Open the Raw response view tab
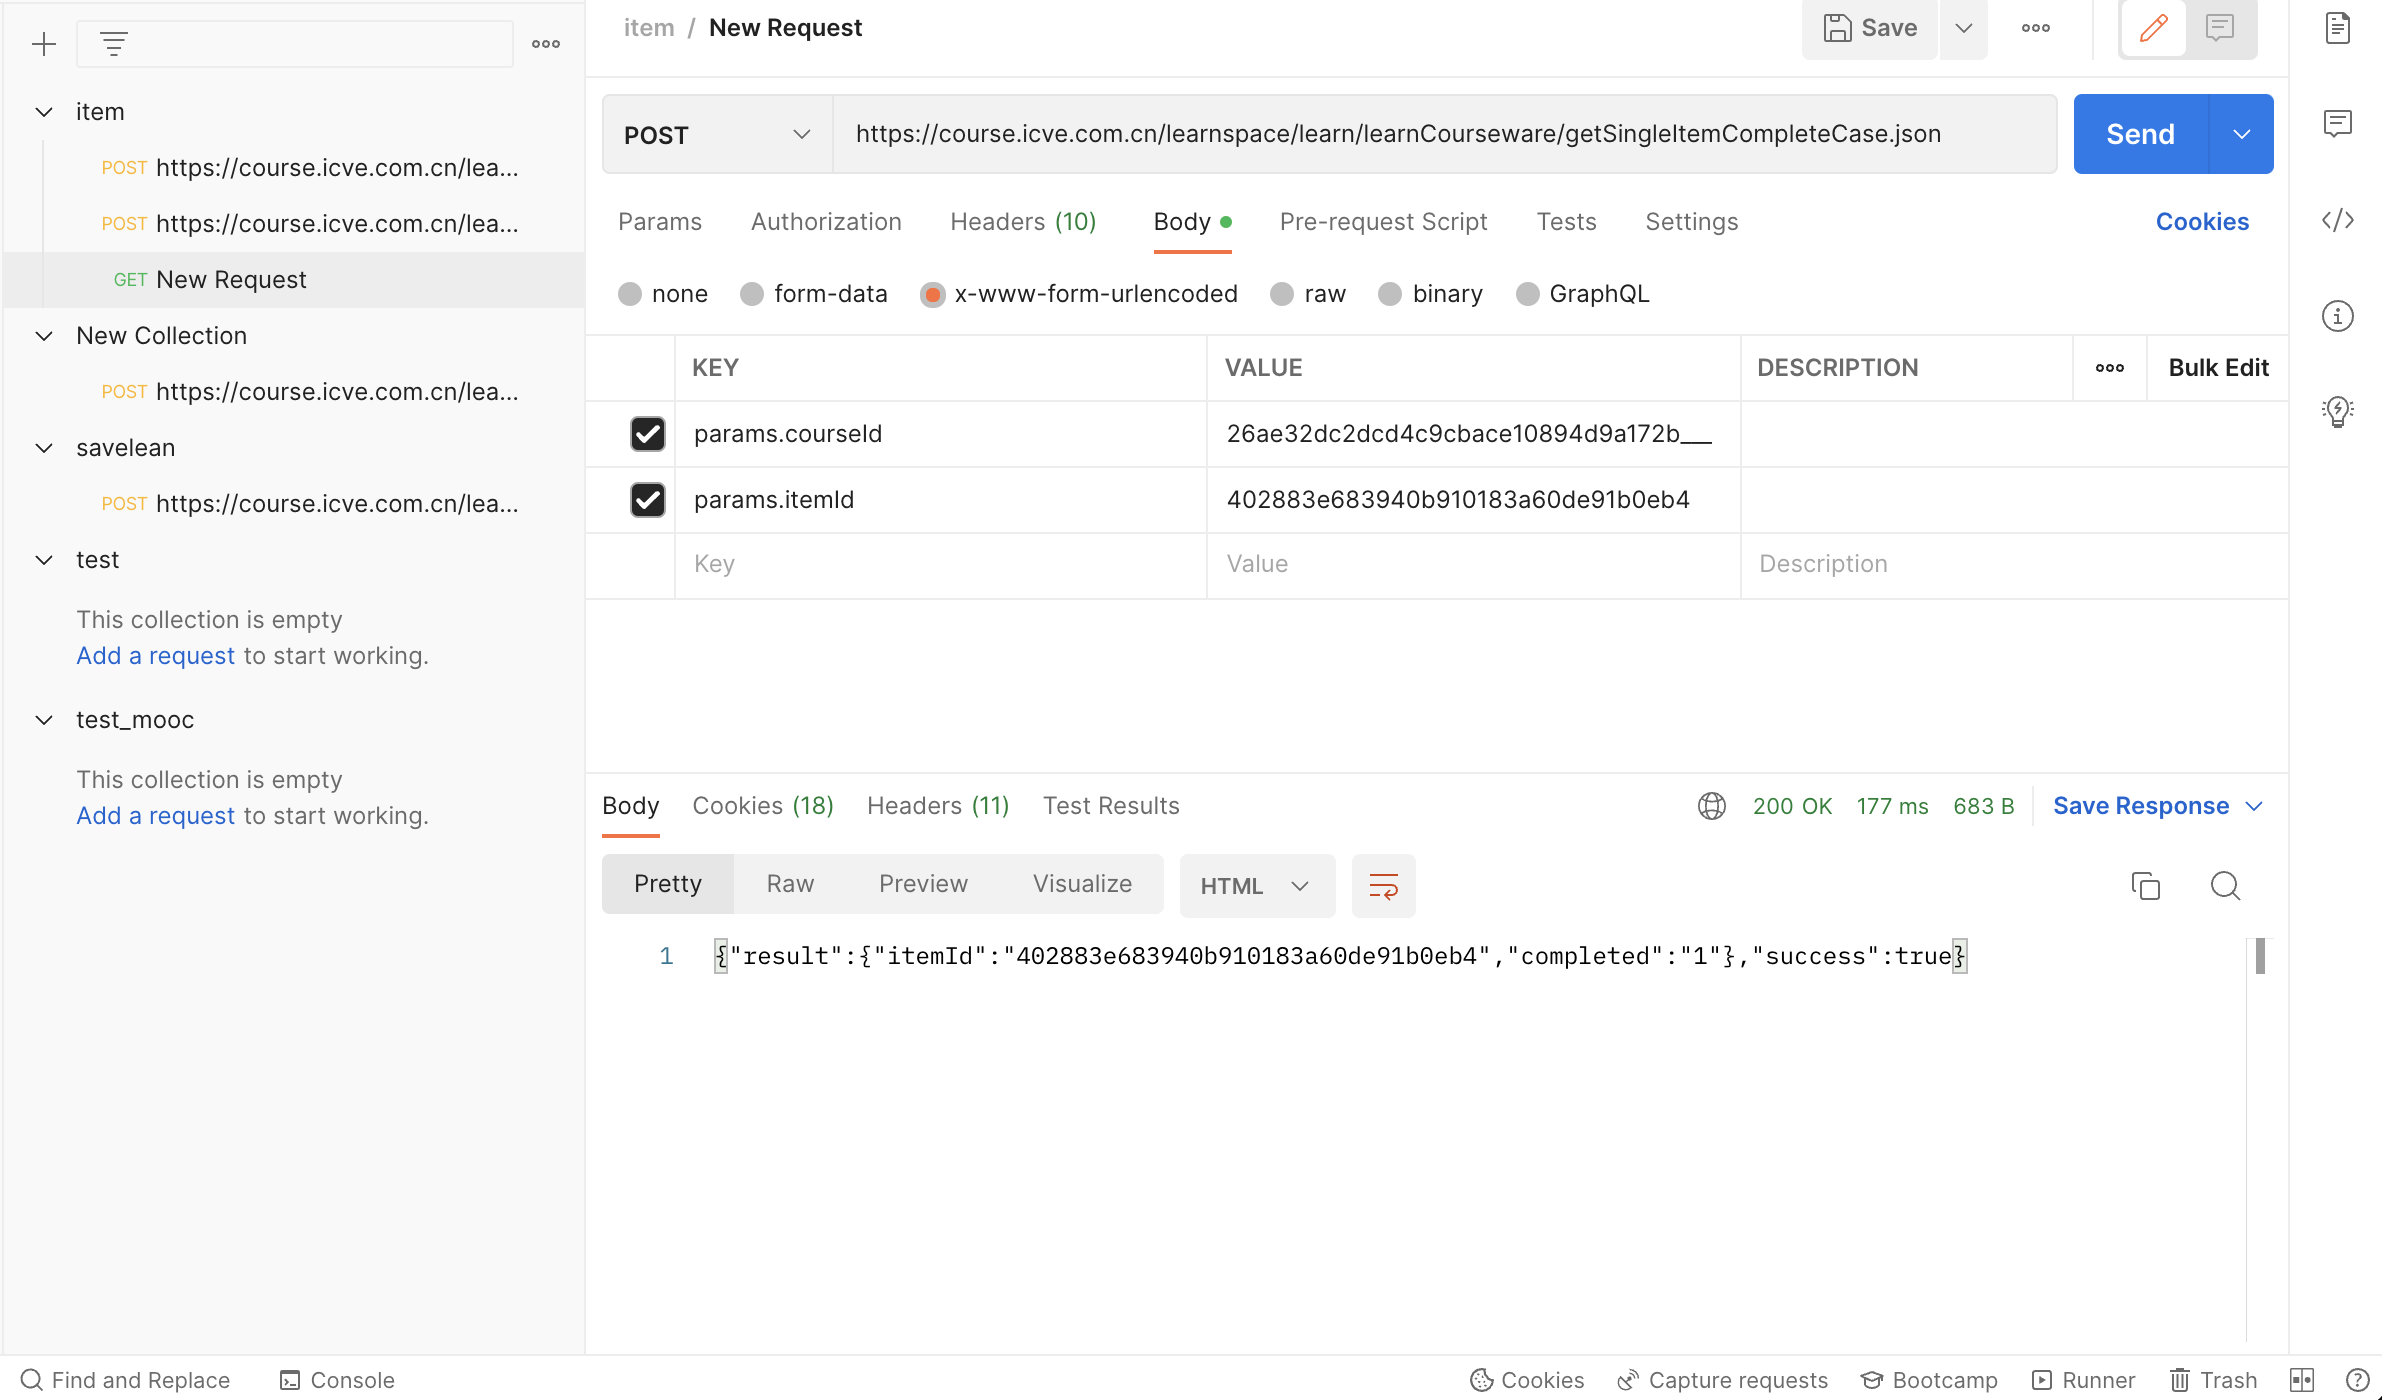2382x1400 pixels. tap(790, 884)
